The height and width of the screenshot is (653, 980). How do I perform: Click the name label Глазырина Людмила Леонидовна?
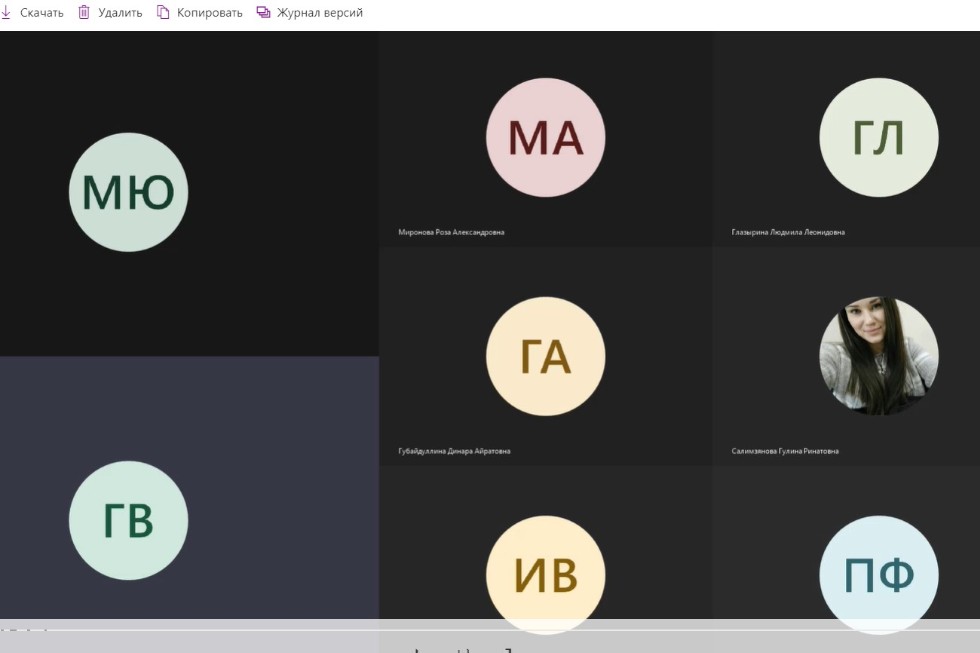click(788, 232)
